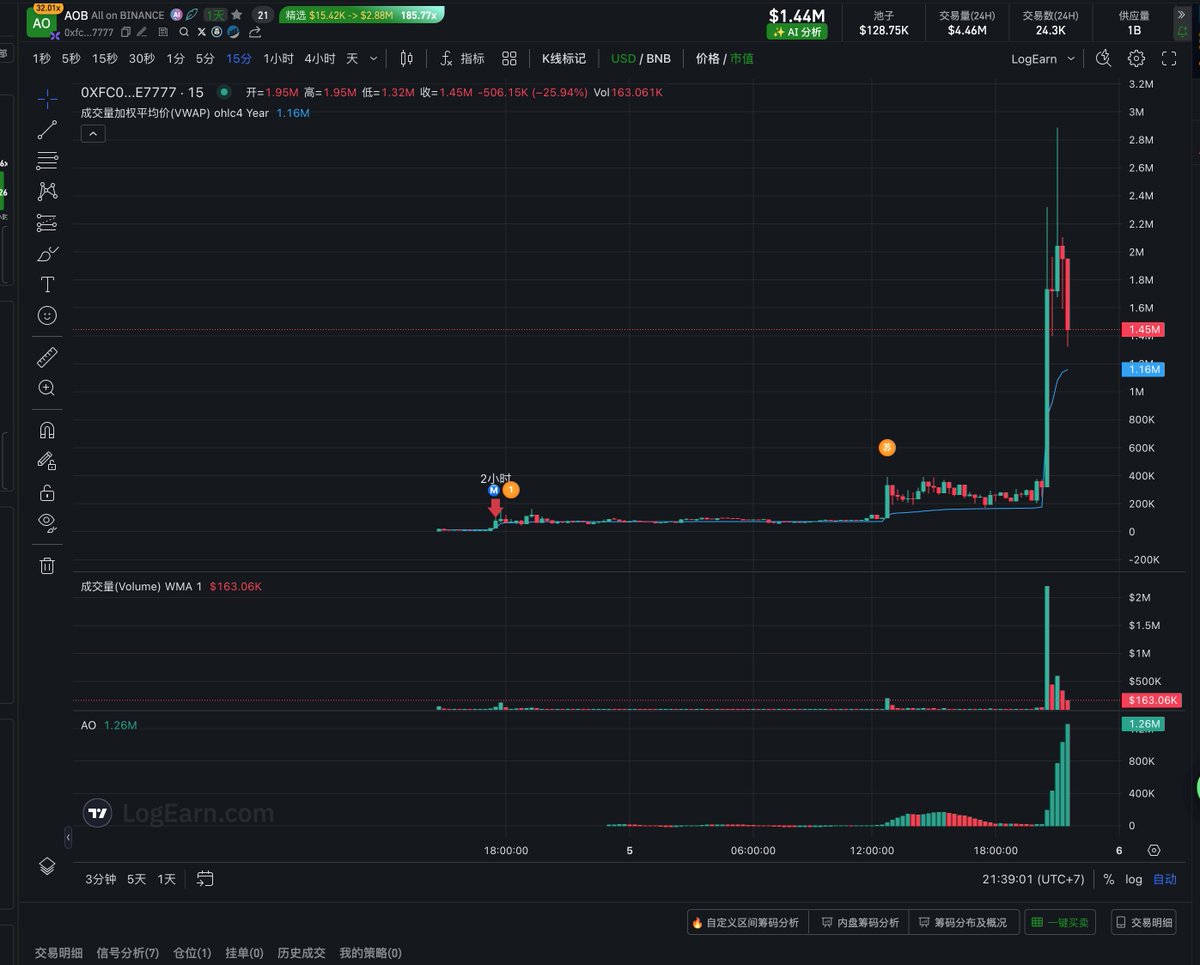Open the go-to-date calendar icon
This screenshot has height=965, width=1200.
[x=205, y=879]
